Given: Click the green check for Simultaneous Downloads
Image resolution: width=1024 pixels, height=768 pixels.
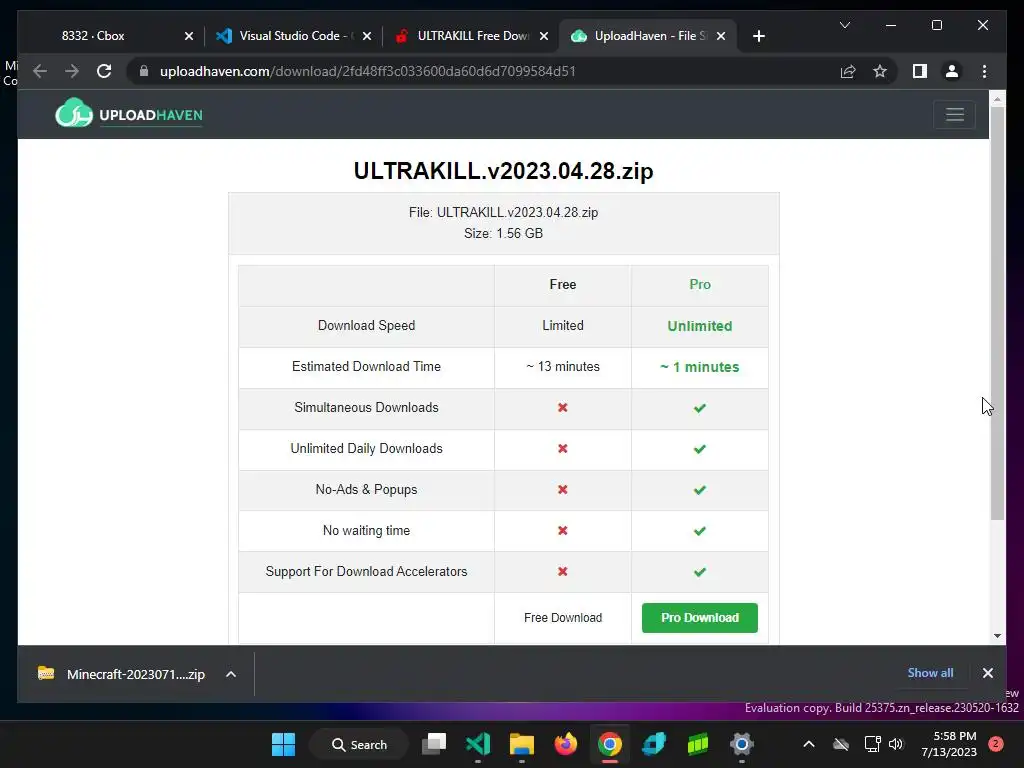Looking at the screenshot, I should click(x=699, y=408).
